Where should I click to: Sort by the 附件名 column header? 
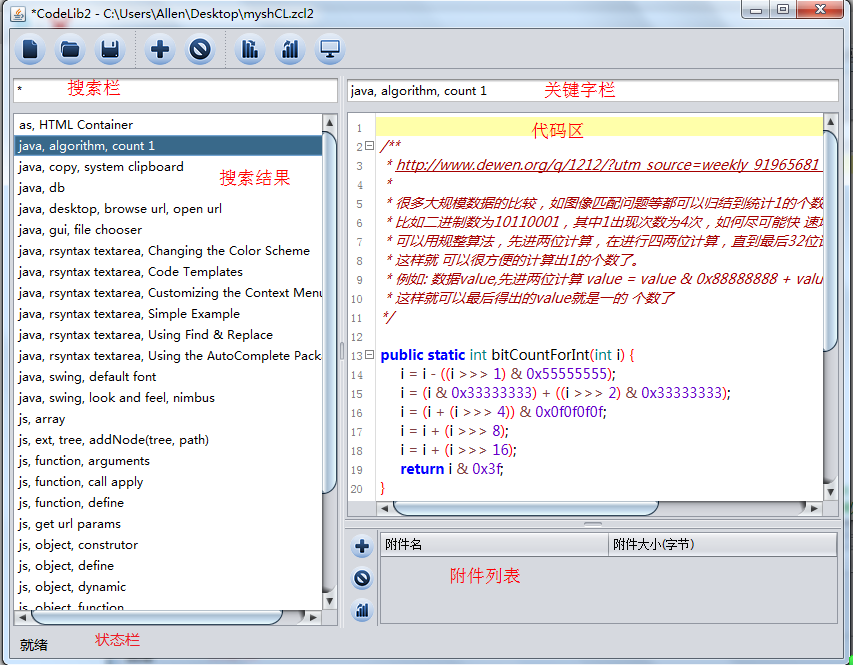[x=494, y=544]
